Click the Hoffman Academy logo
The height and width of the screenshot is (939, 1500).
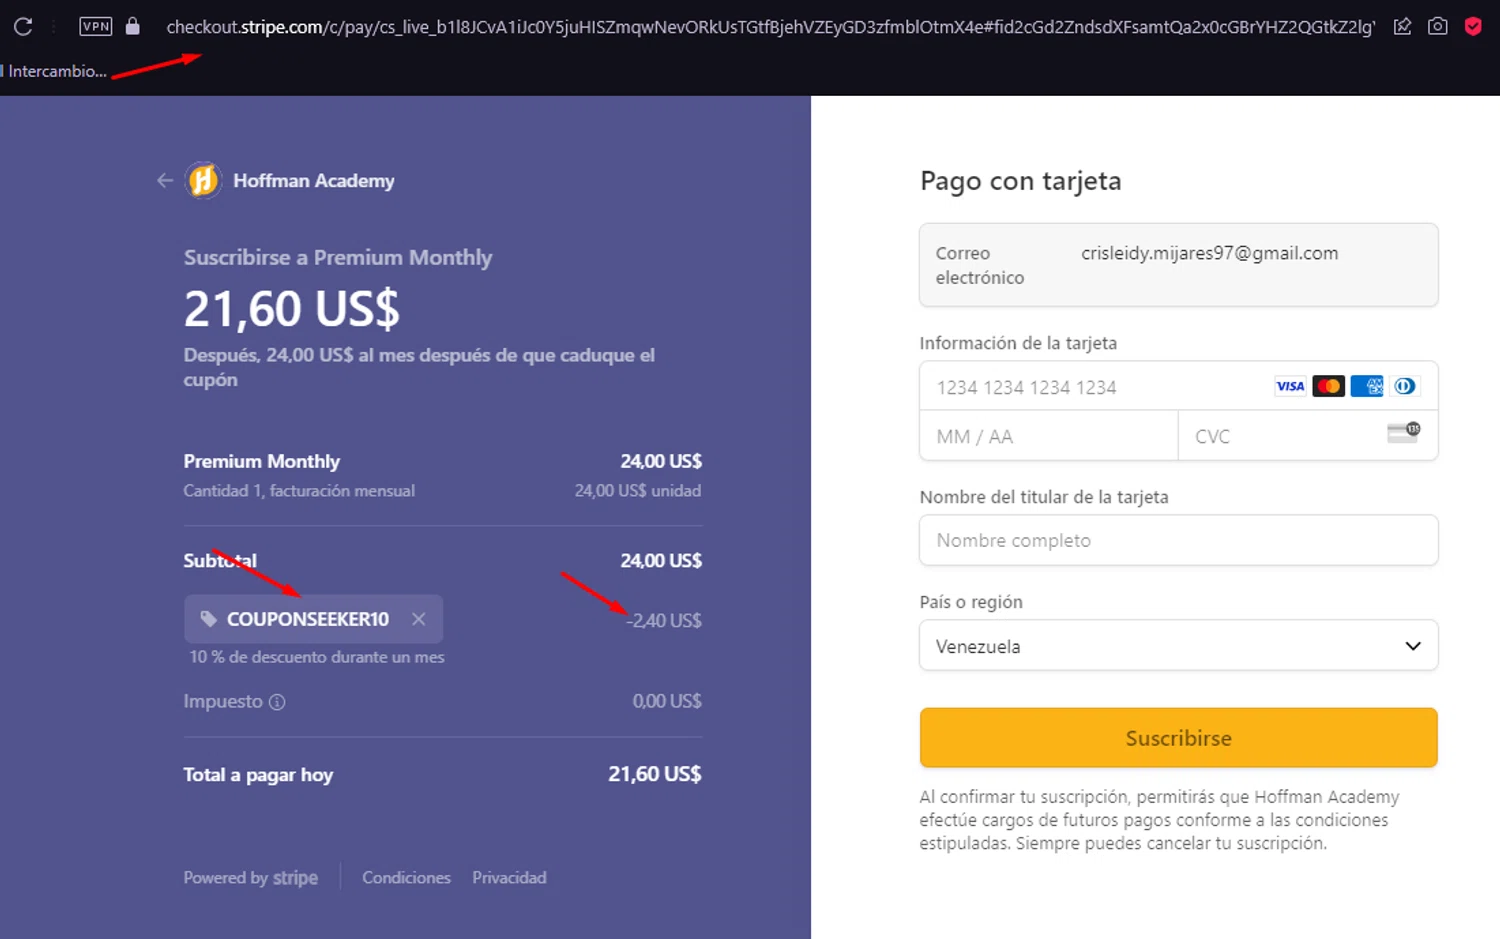(x=203, y=181)
